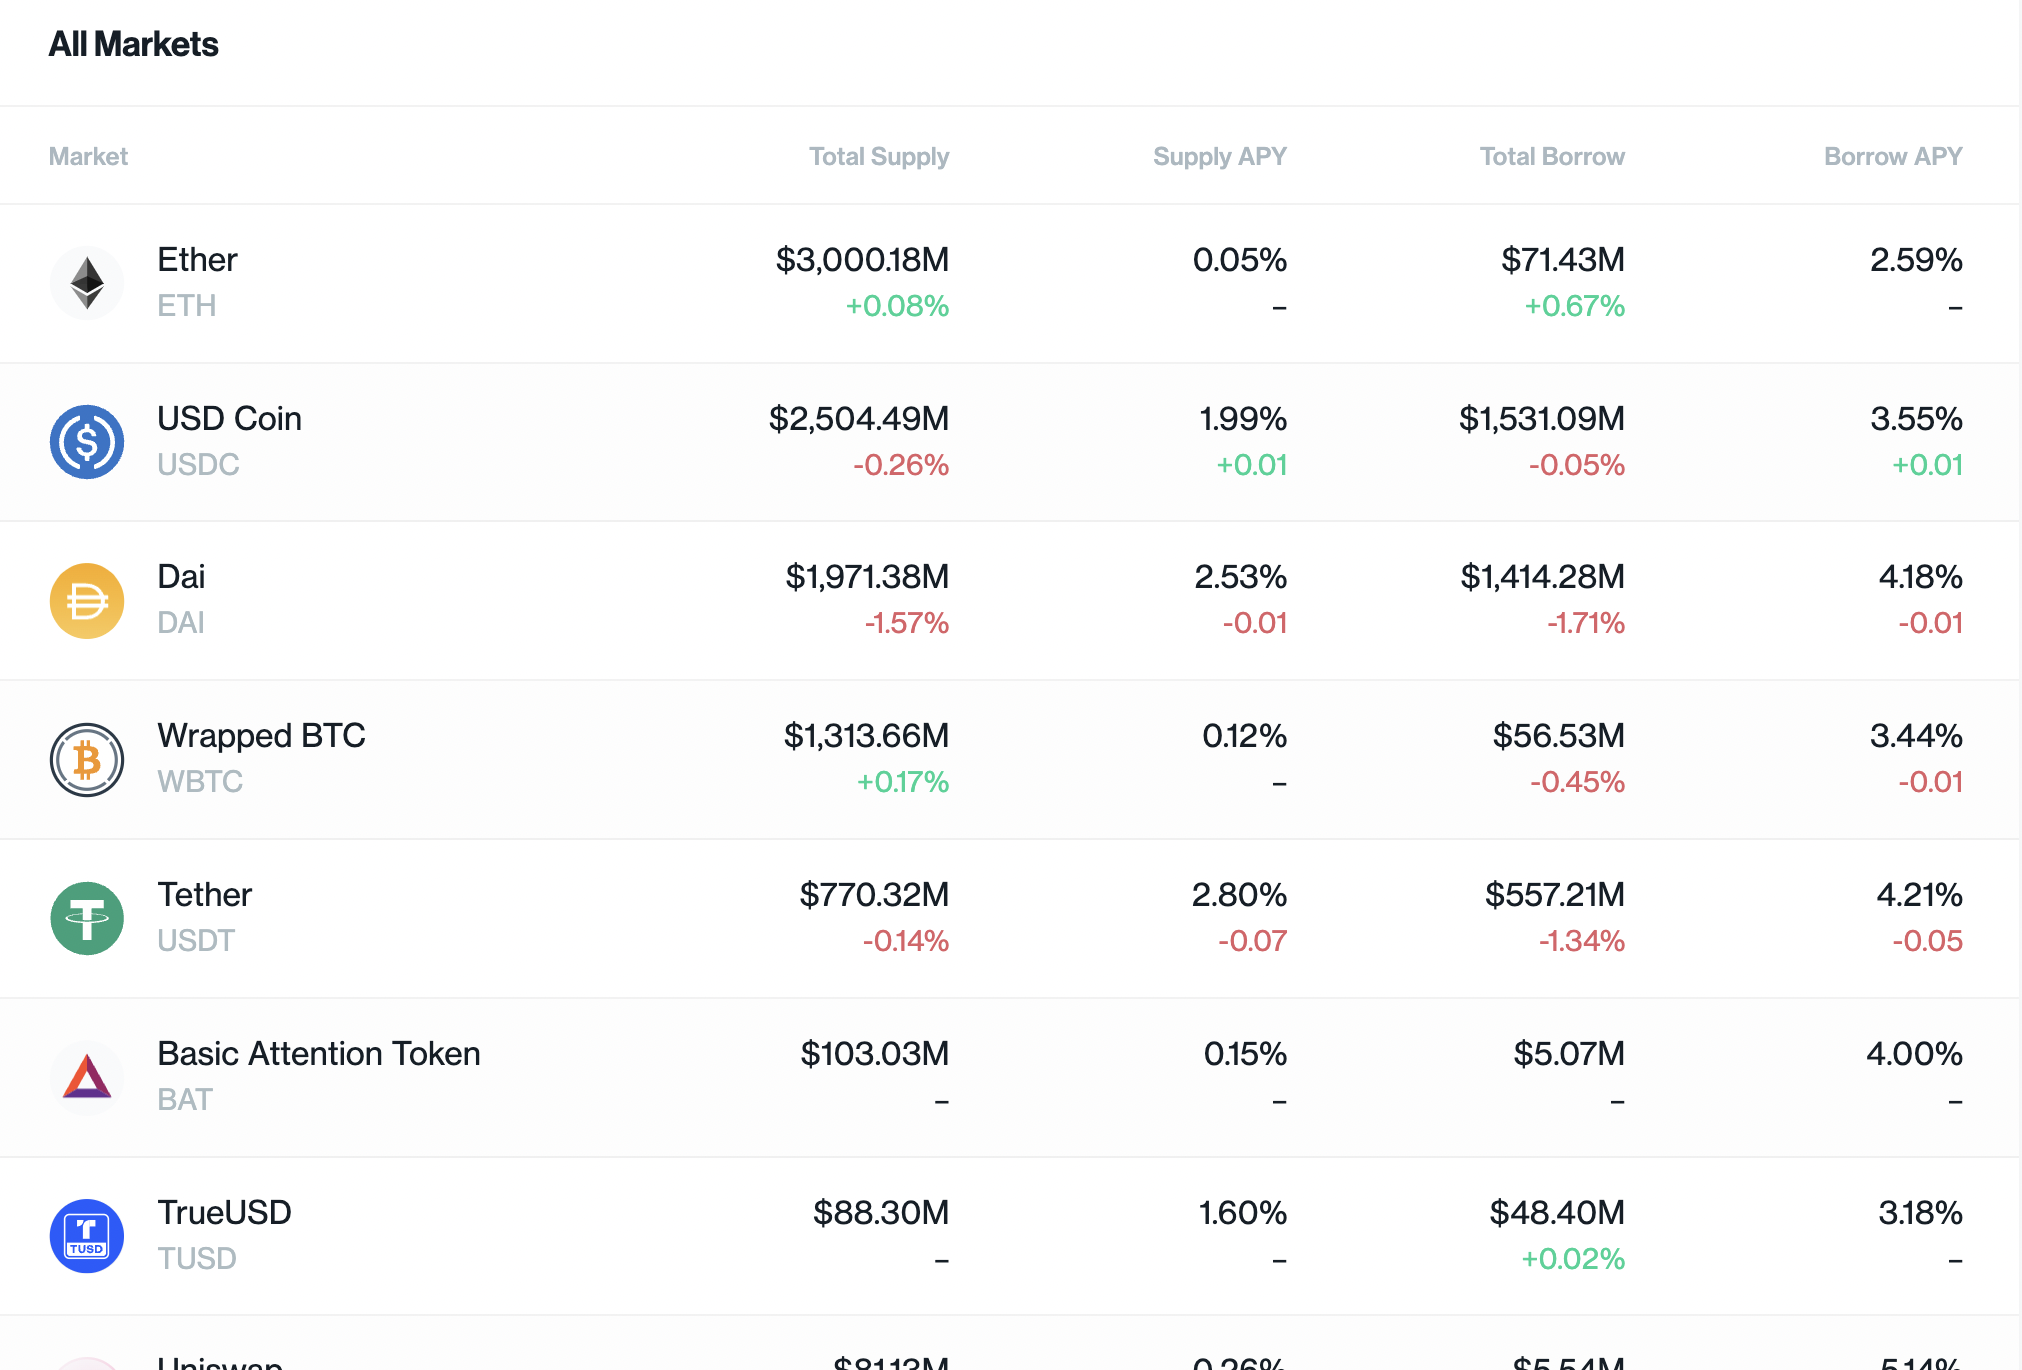
Task: Sort by the Total Borrow header
Action: pyautogui.click(x=1552, y=157)
